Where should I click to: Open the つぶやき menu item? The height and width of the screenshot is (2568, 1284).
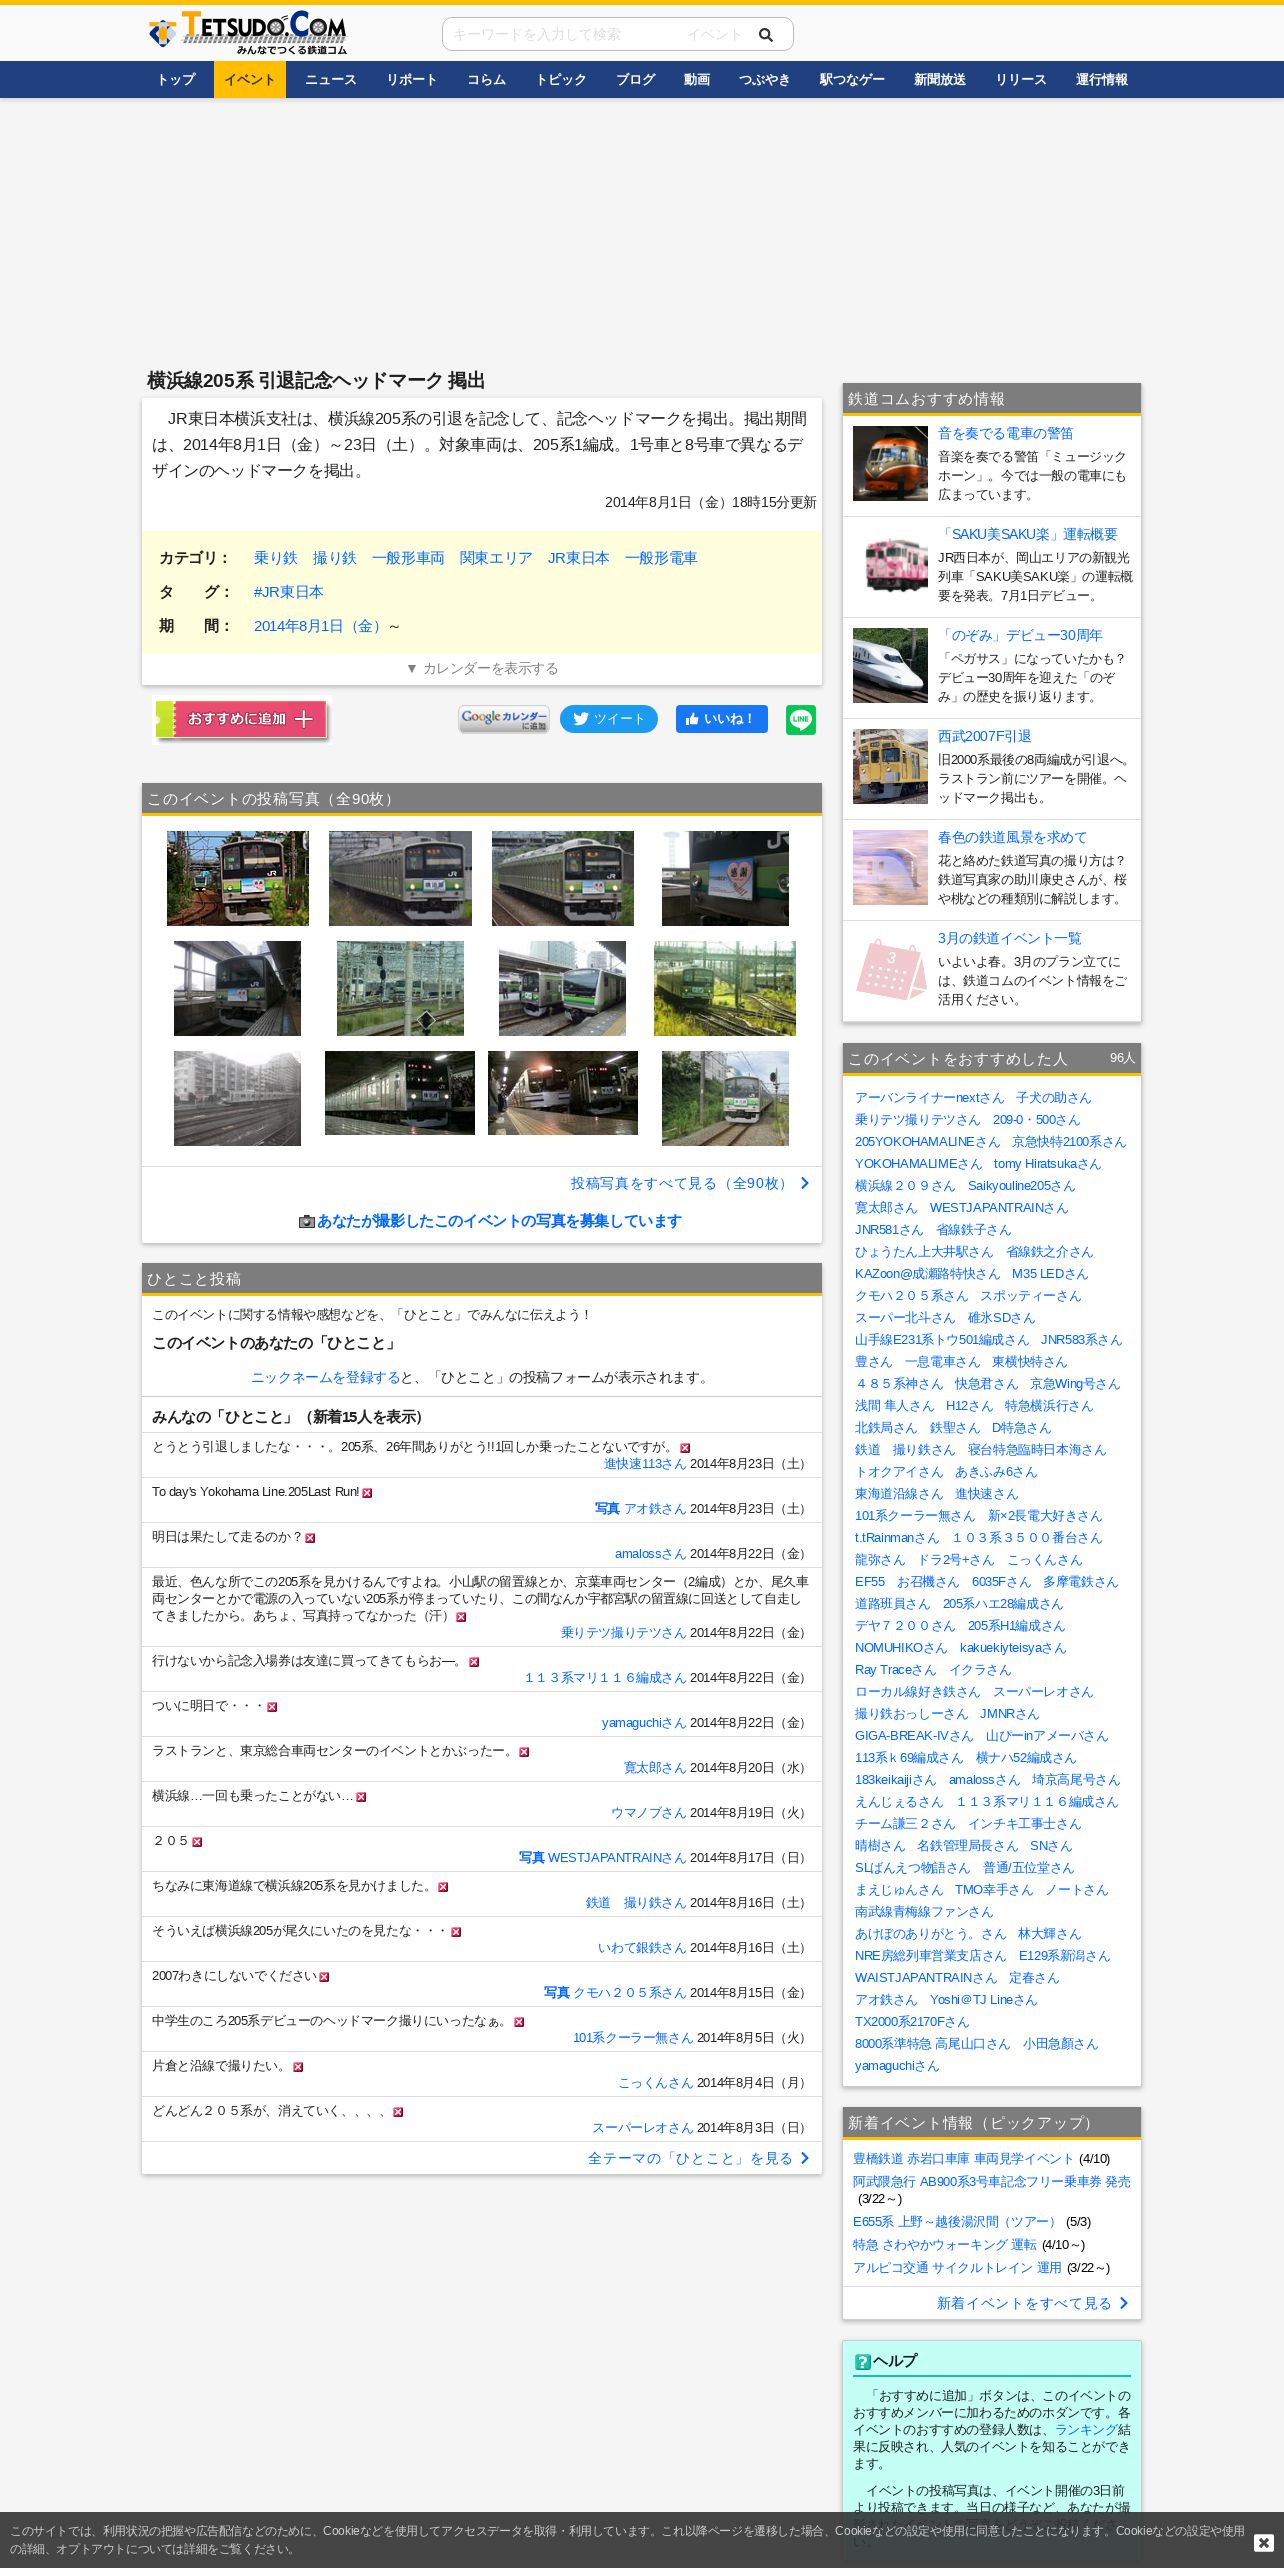[x=764, y=80]
